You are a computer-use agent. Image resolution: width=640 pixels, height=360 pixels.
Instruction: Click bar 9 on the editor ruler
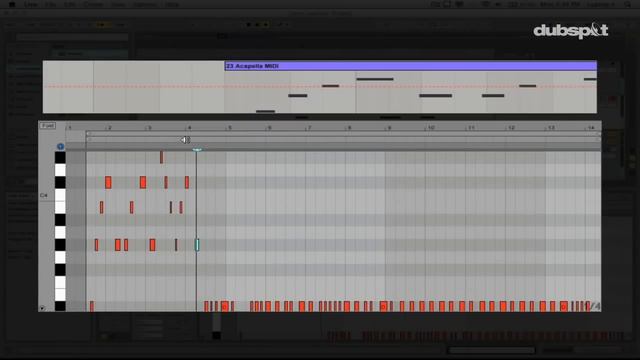(x=389, y=128)
